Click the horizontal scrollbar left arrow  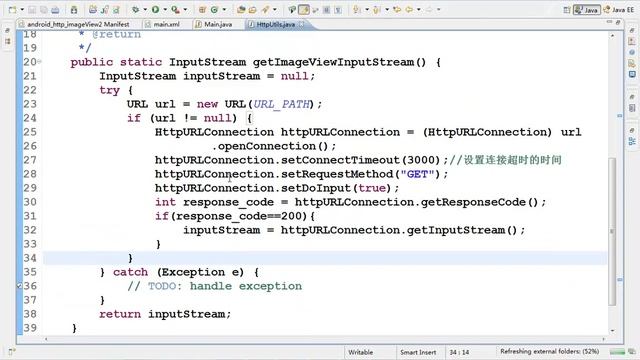[x=46, y=339]
